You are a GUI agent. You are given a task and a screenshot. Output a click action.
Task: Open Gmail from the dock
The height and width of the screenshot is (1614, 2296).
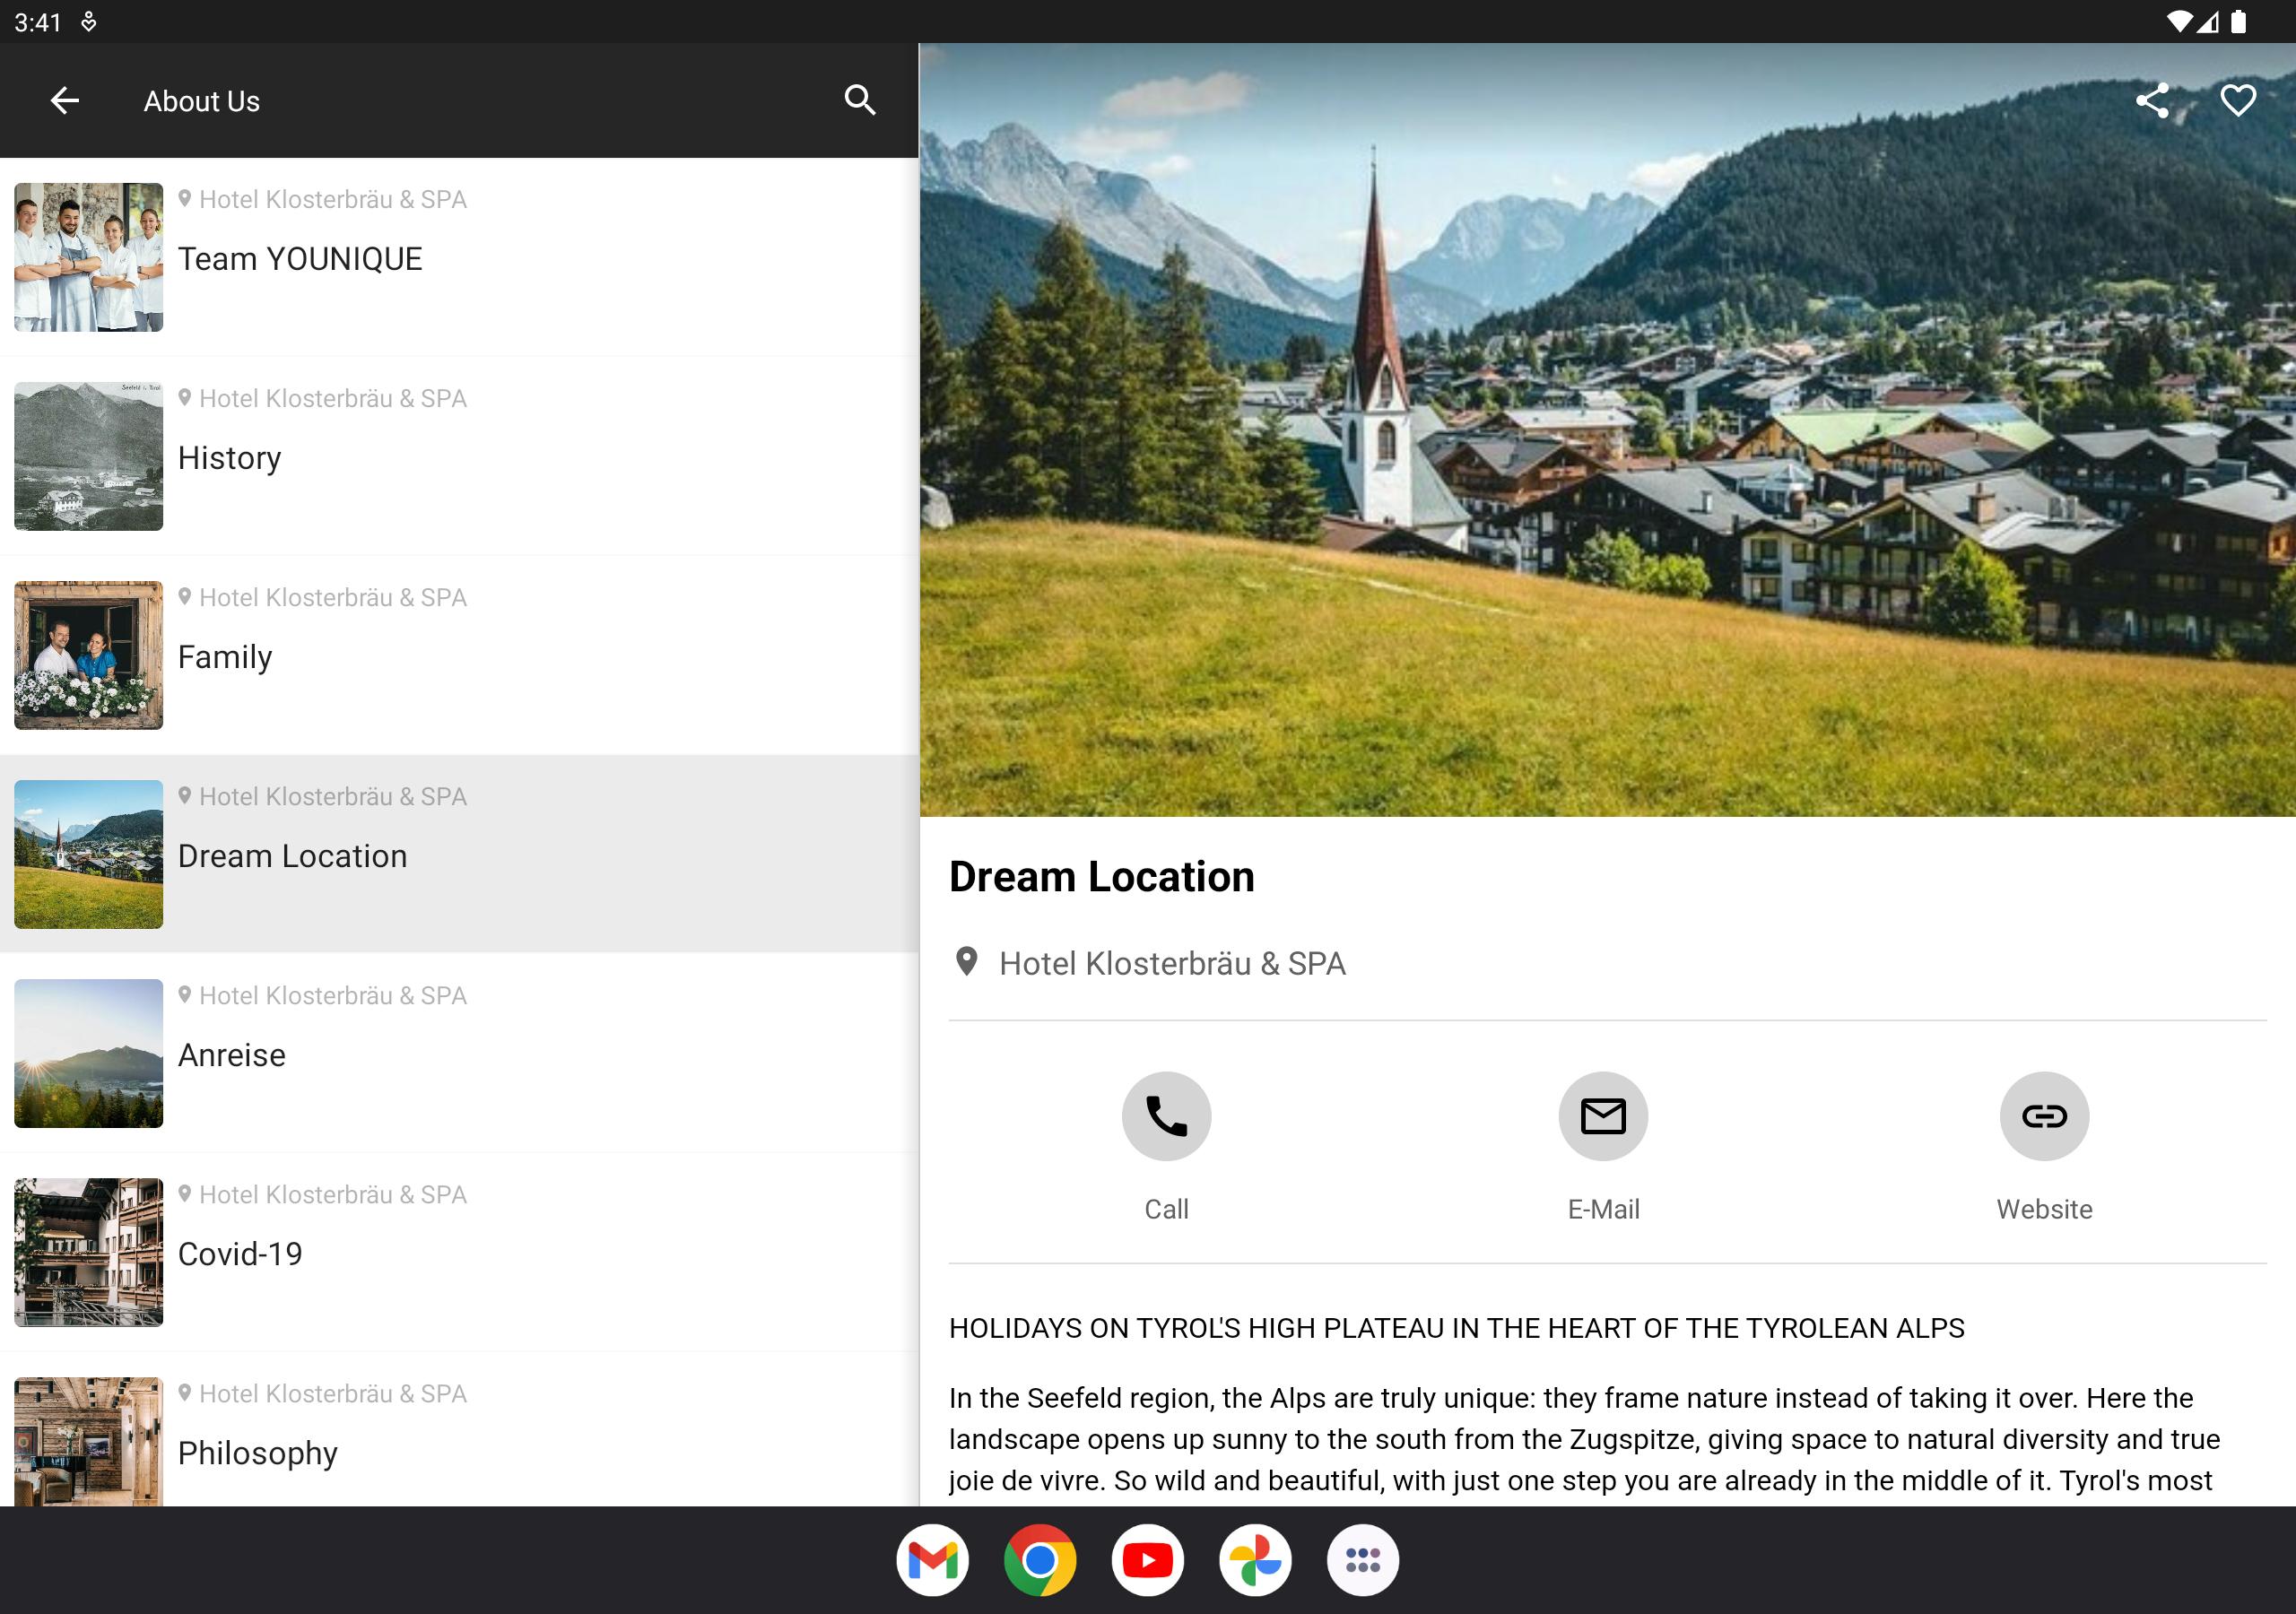coord(932,1560)
